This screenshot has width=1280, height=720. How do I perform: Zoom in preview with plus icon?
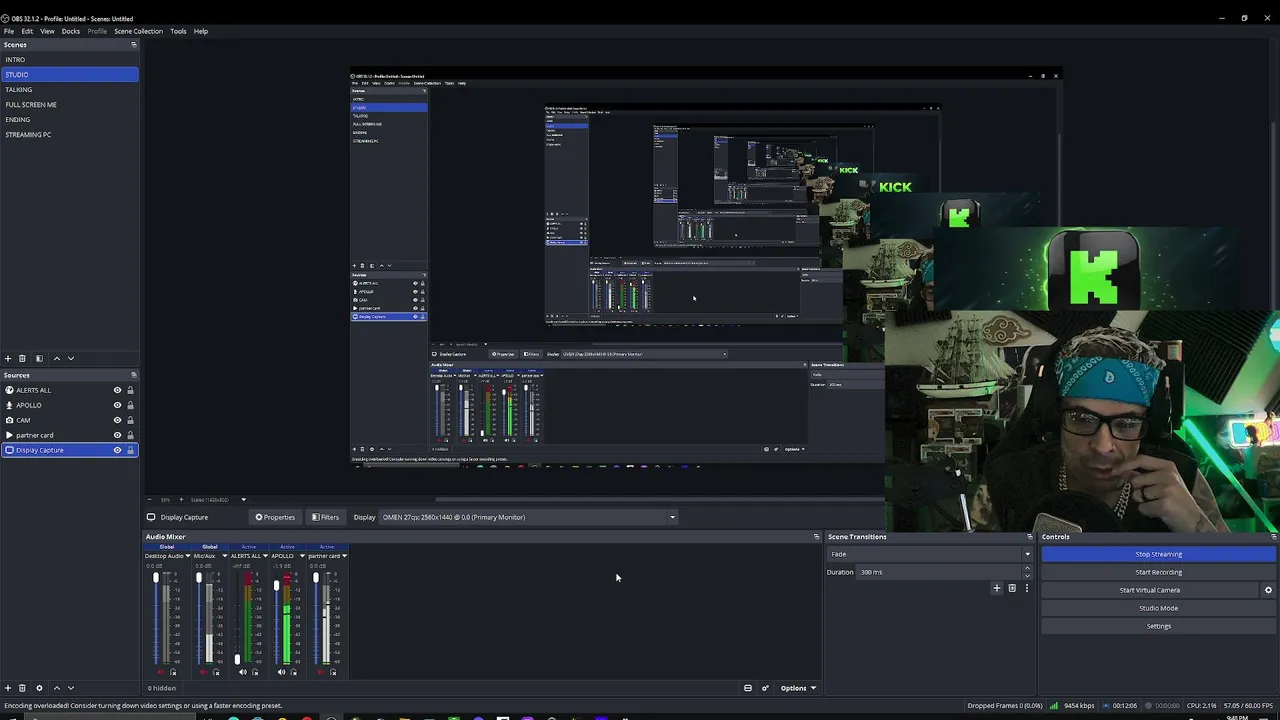coord(181,499)
